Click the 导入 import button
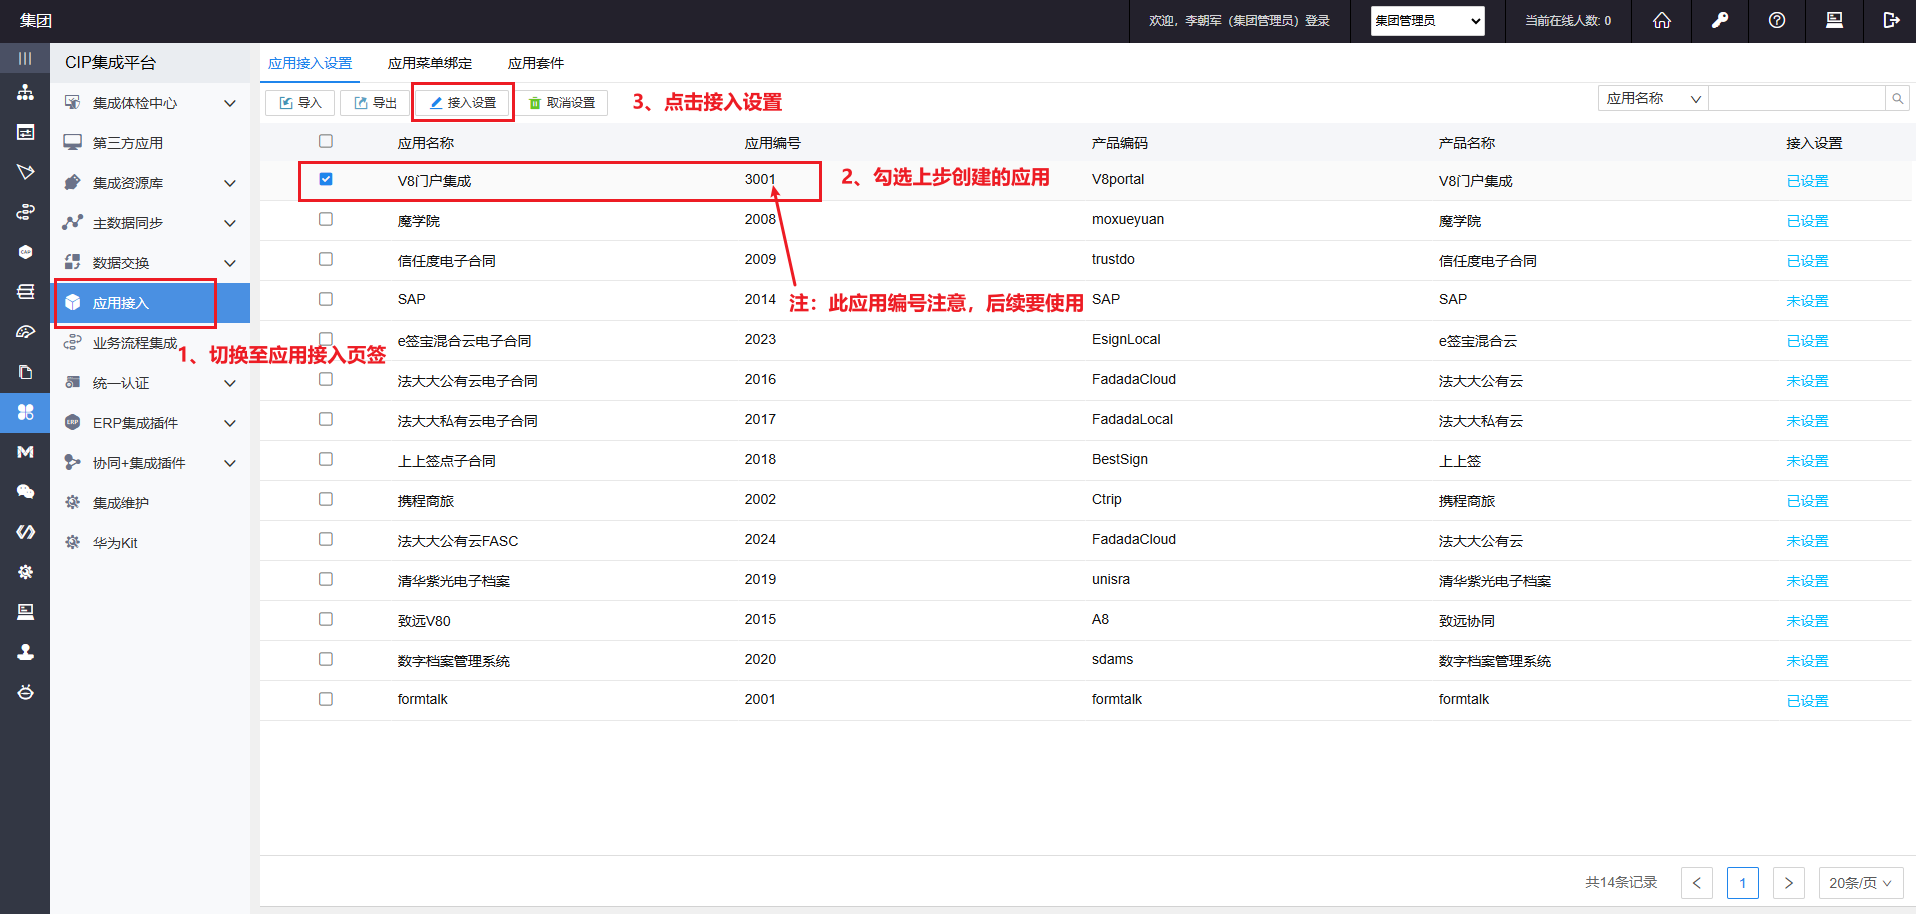Image resolution: width=1916 pixels, height=914 pixels. (x=300, y=103)
